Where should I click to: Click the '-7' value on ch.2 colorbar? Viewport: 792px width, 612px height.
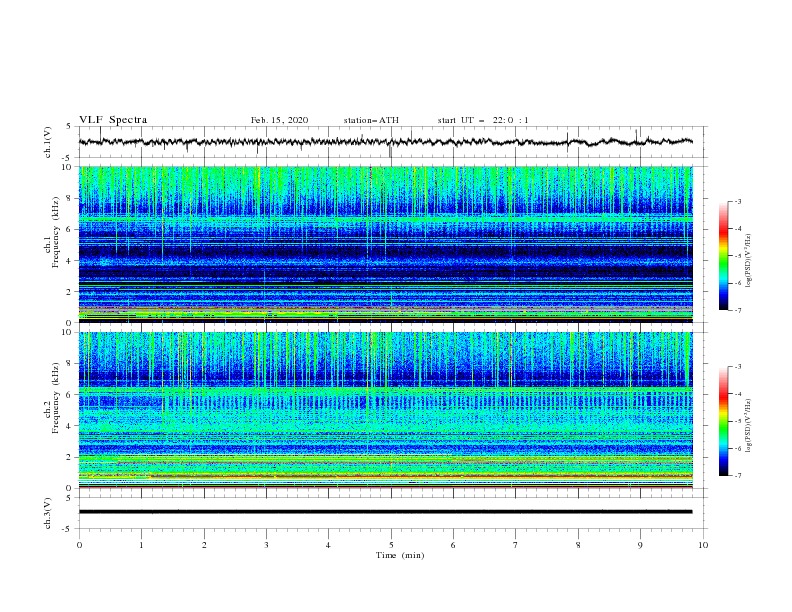[x=737, y=476]
